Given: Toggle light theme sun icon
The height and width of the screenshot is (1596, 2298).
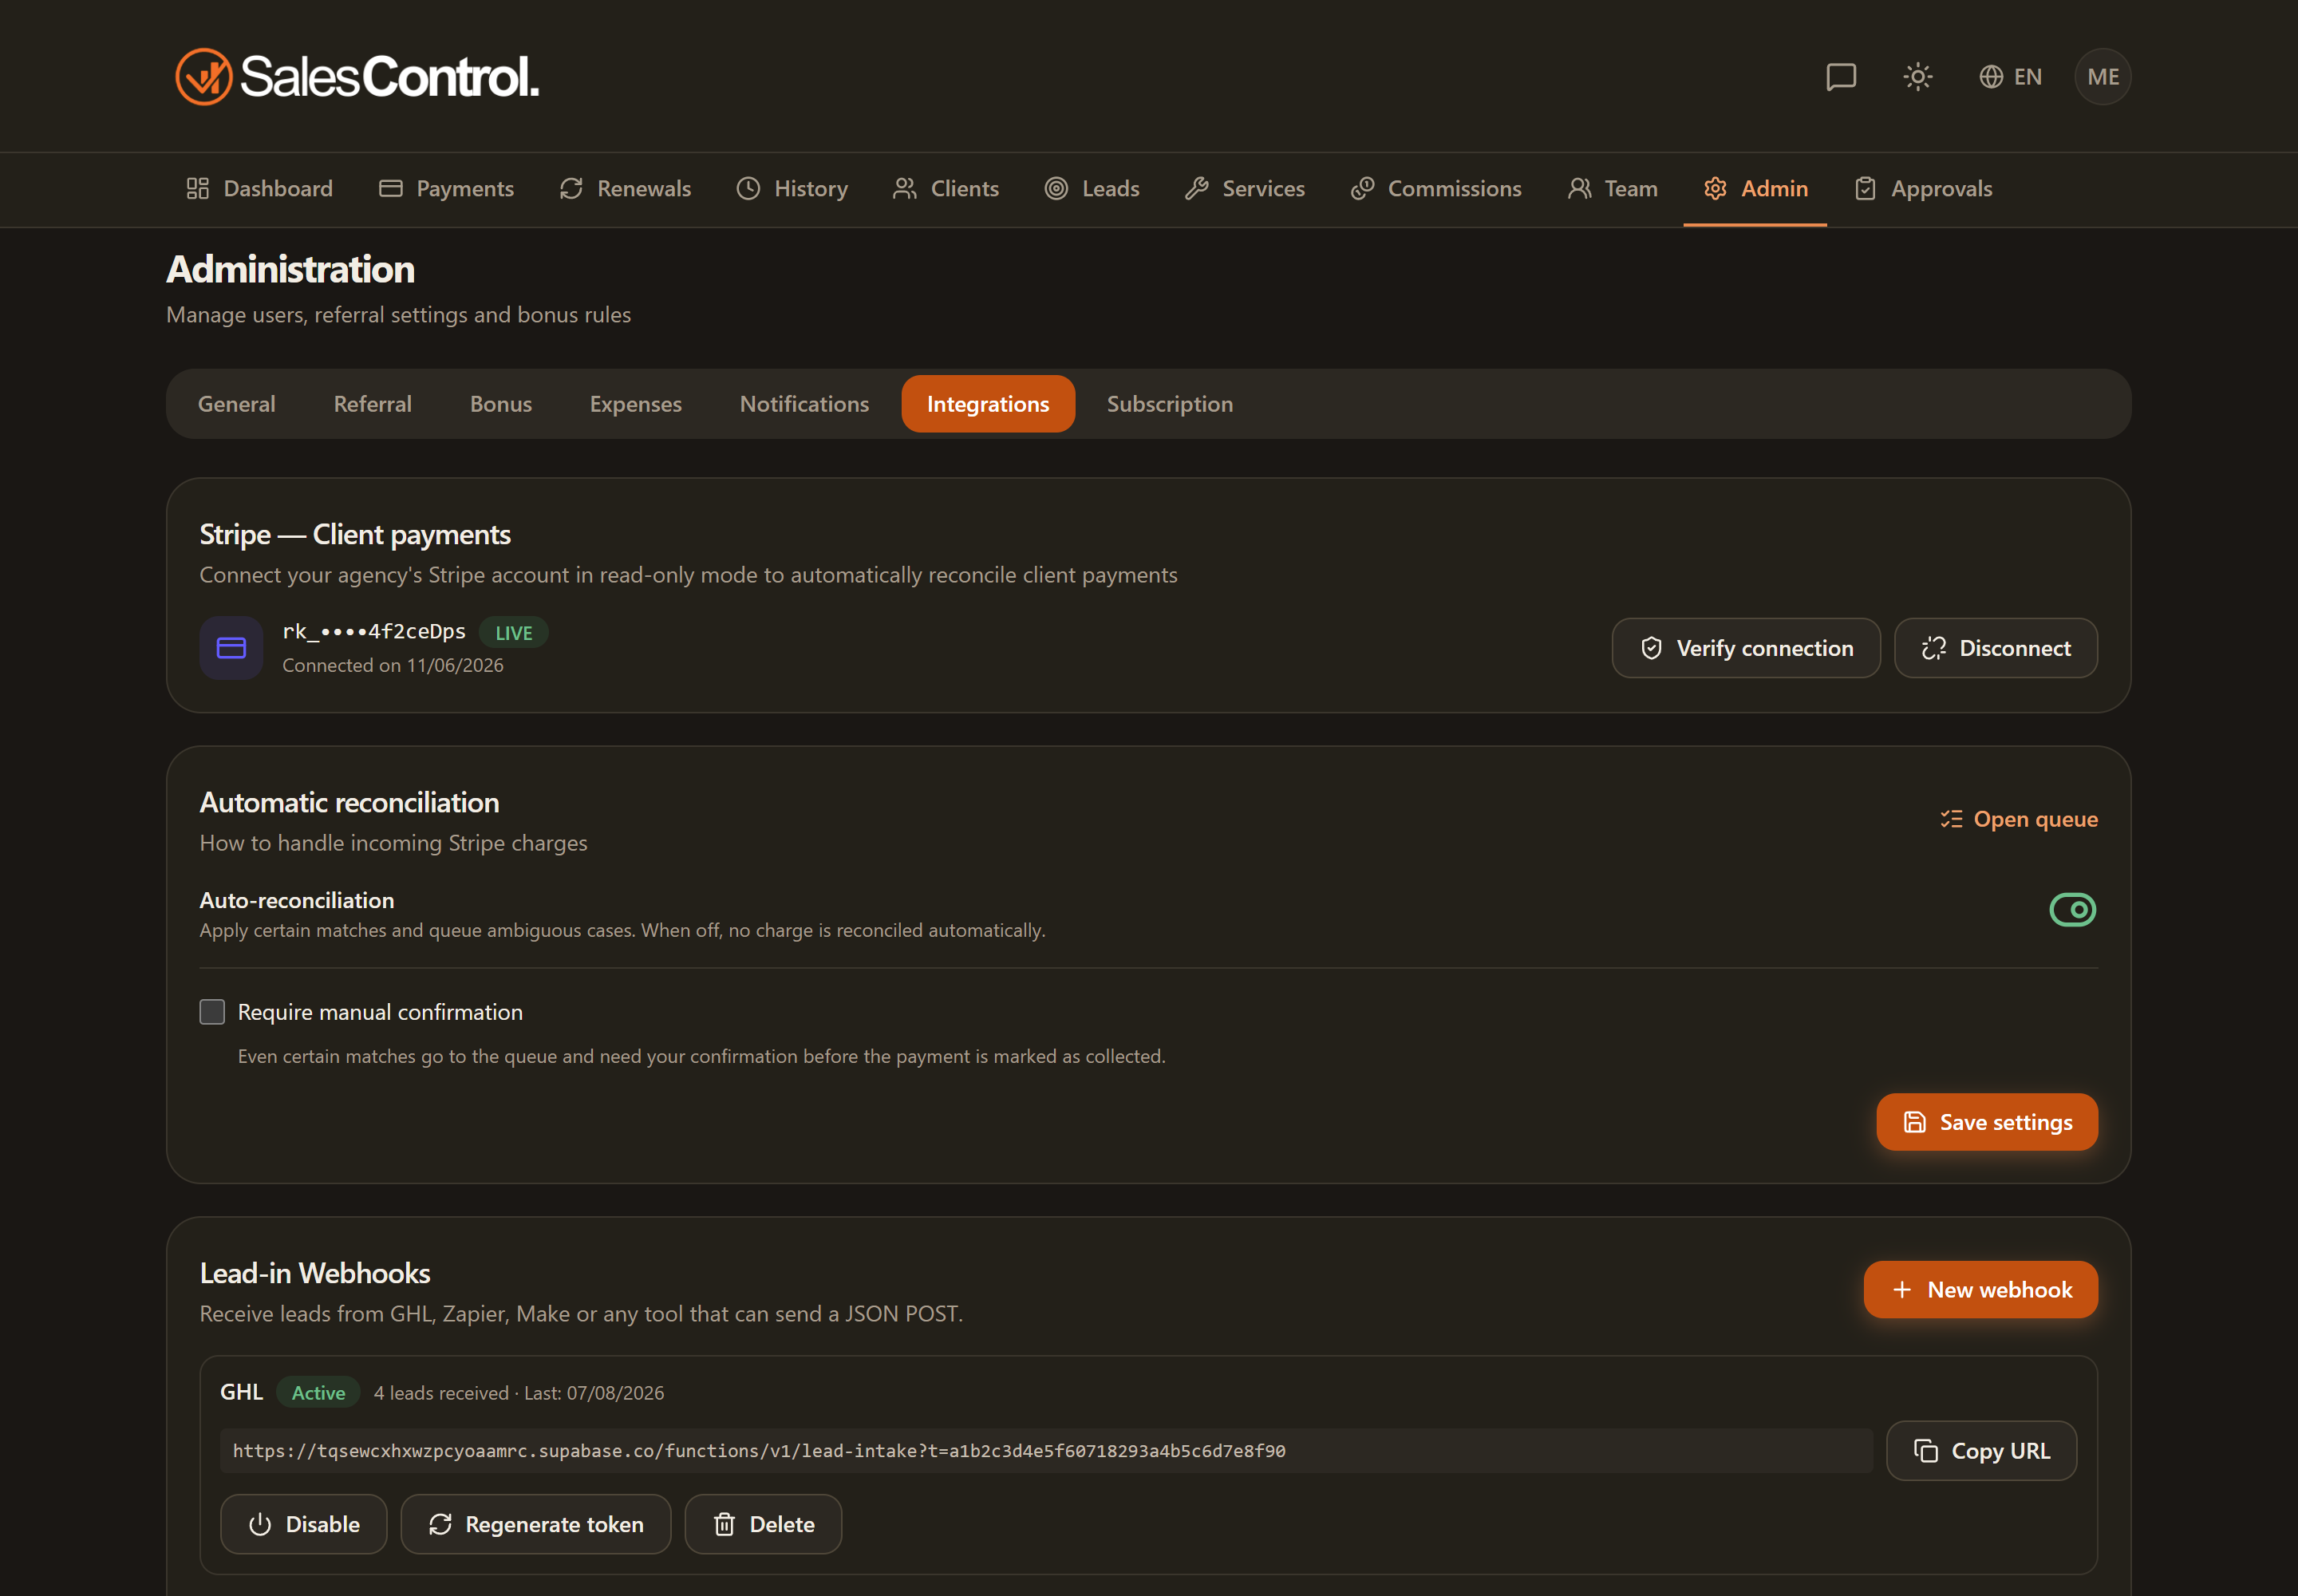Looking at the screenshot, I should tap(1917, 77).
